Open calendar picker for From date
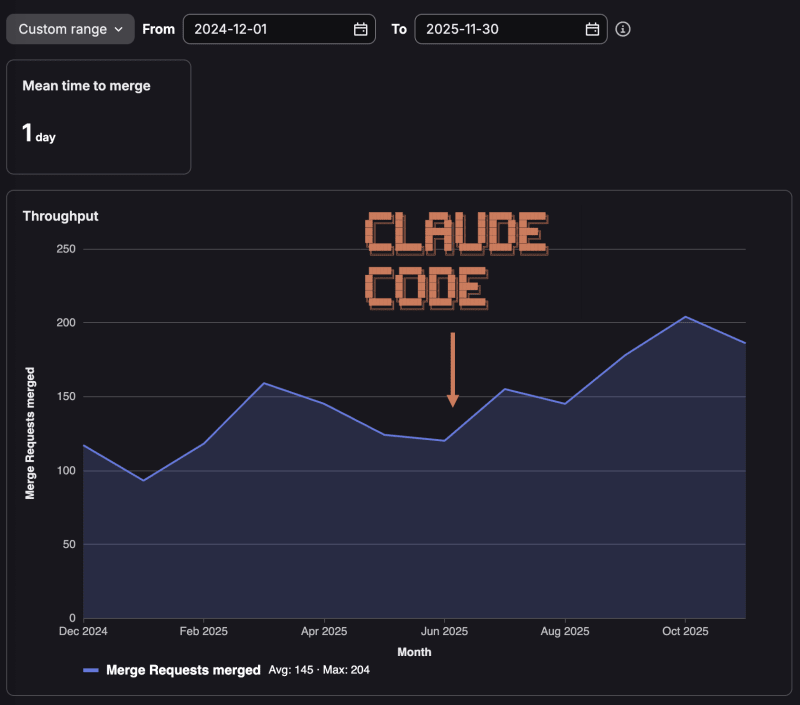 (360, 29)
